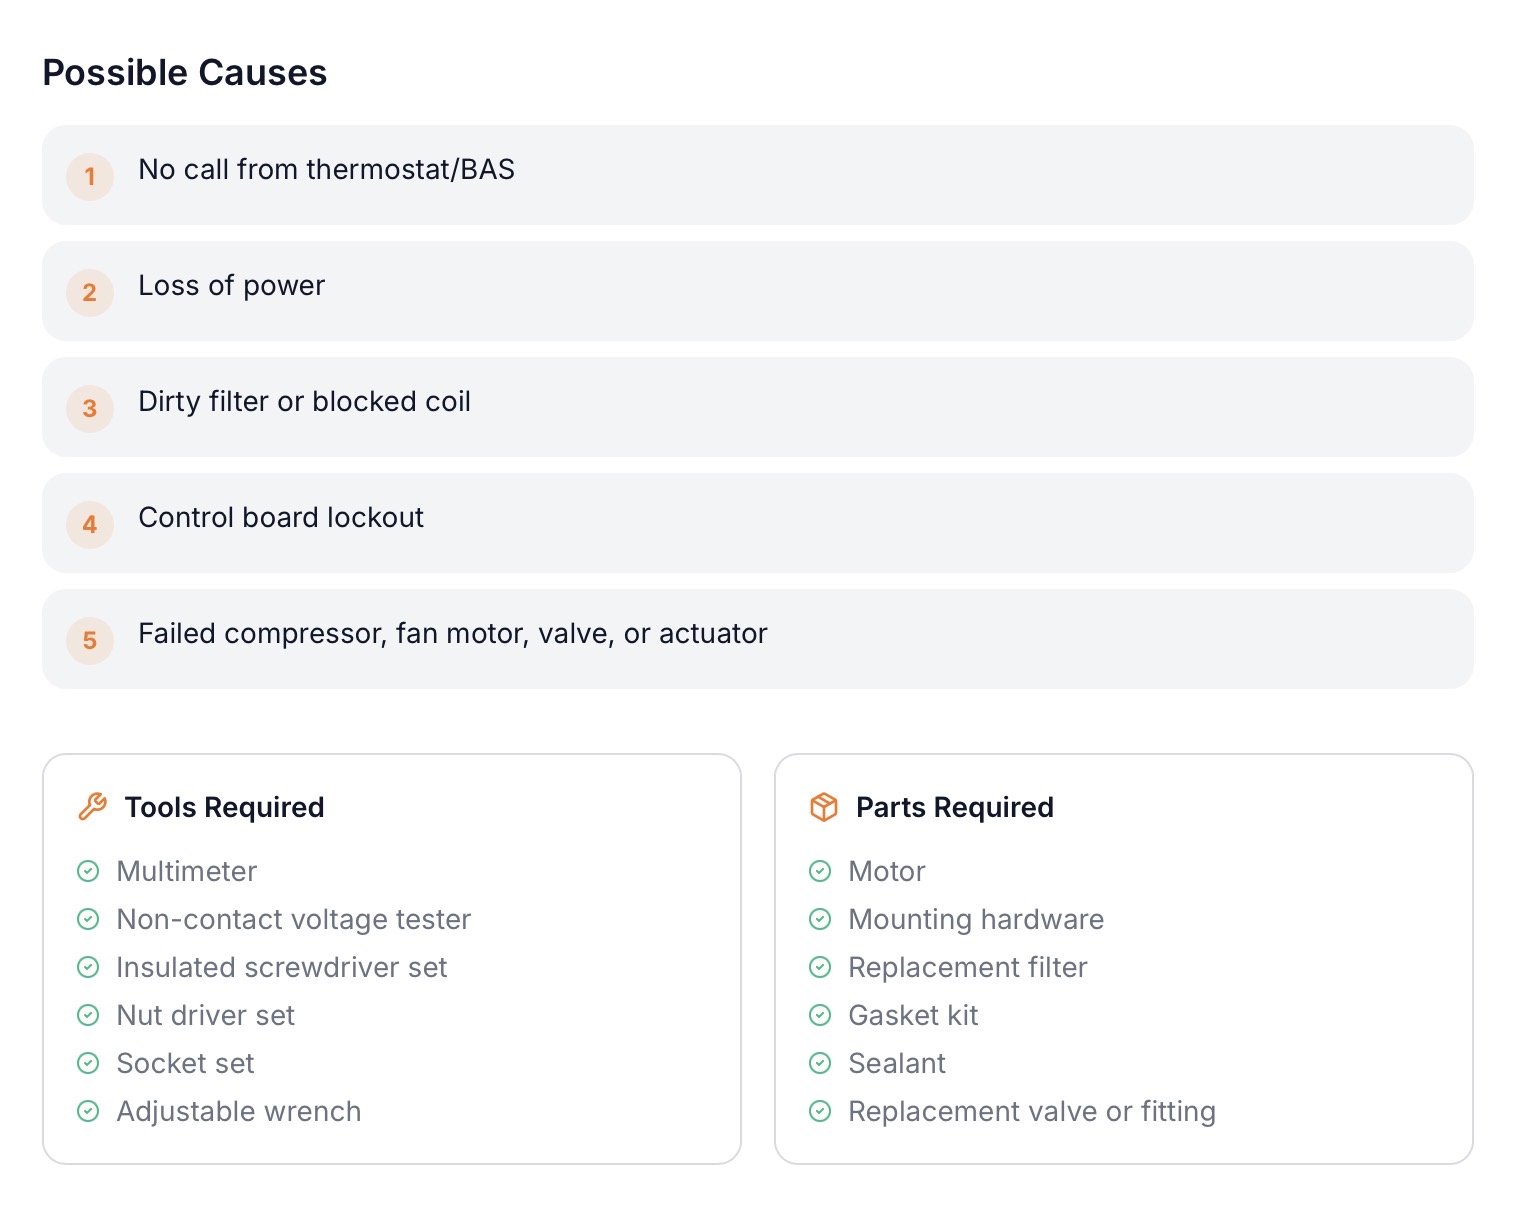Click the check icon beside Multimeter

pos(88,871)
